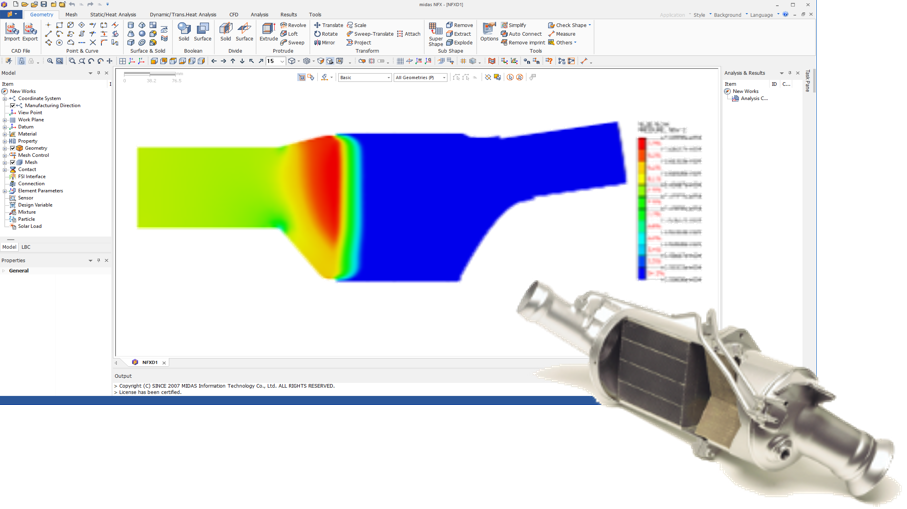Viewport: 907px width, 509px height.
Task: Switch to the Results ribbon tab
Action: pyautogui.click(x=289, y=14)
